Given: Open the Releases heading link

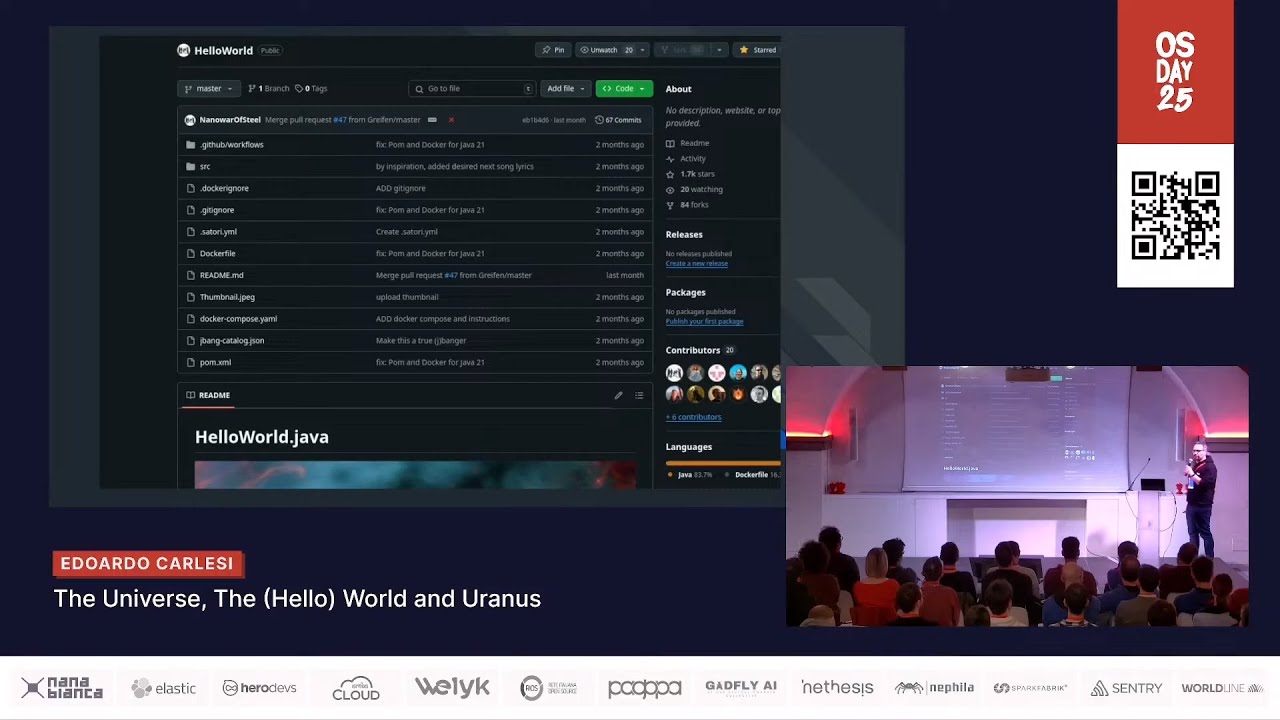Looking at the screenshot, I should 684,235.
